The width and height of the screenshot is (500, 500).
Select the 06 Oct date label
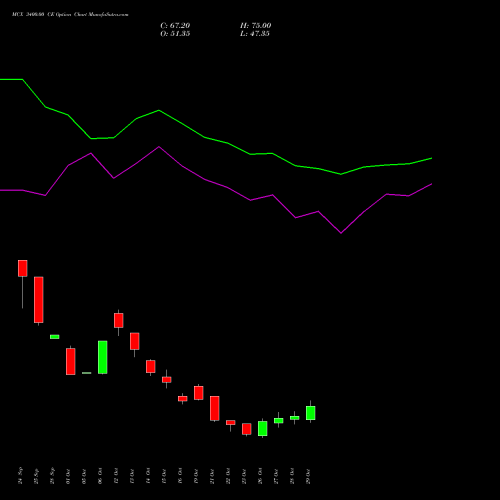tap(101, 476)
